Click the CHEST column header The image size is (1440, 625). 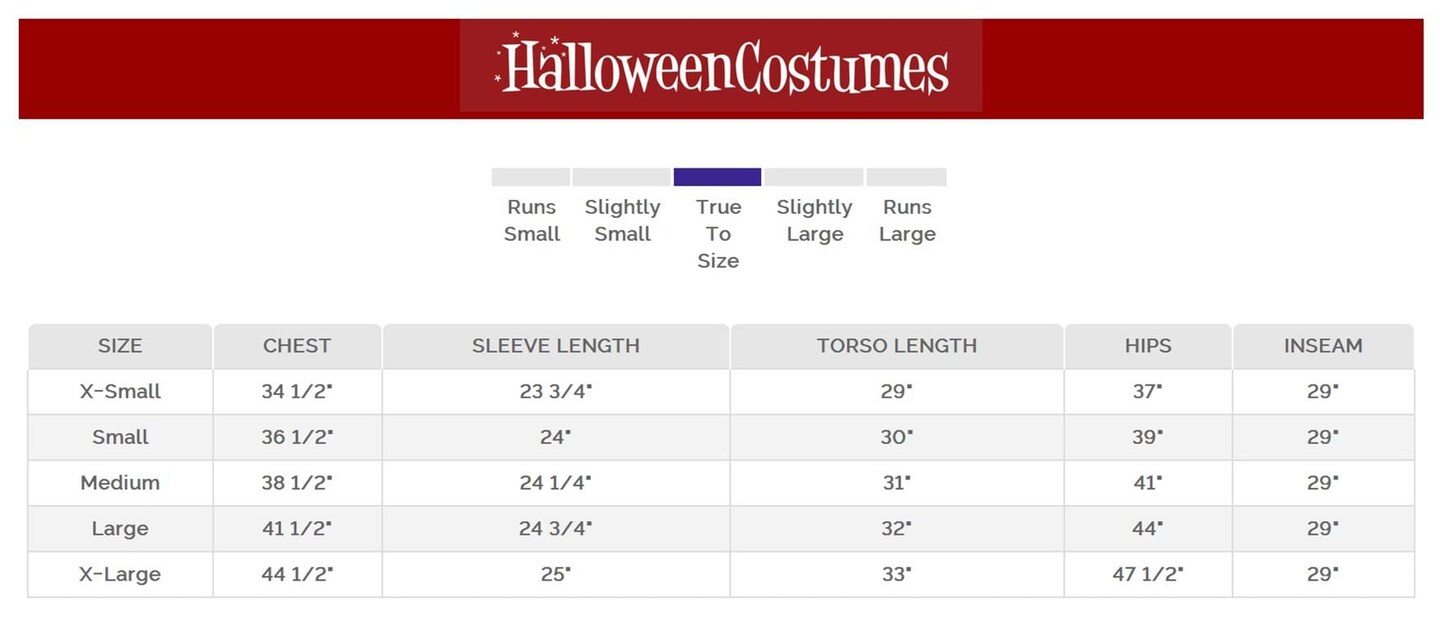pos(297,346)
